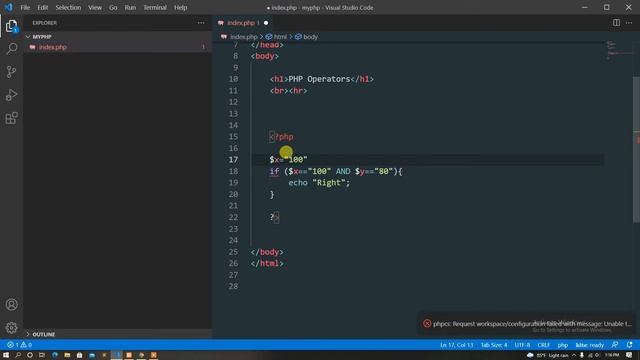Image resolution: width=640 pixels, height=360 pixels.
Task: Click the editor minimap
Action: [x=619, y=51]
